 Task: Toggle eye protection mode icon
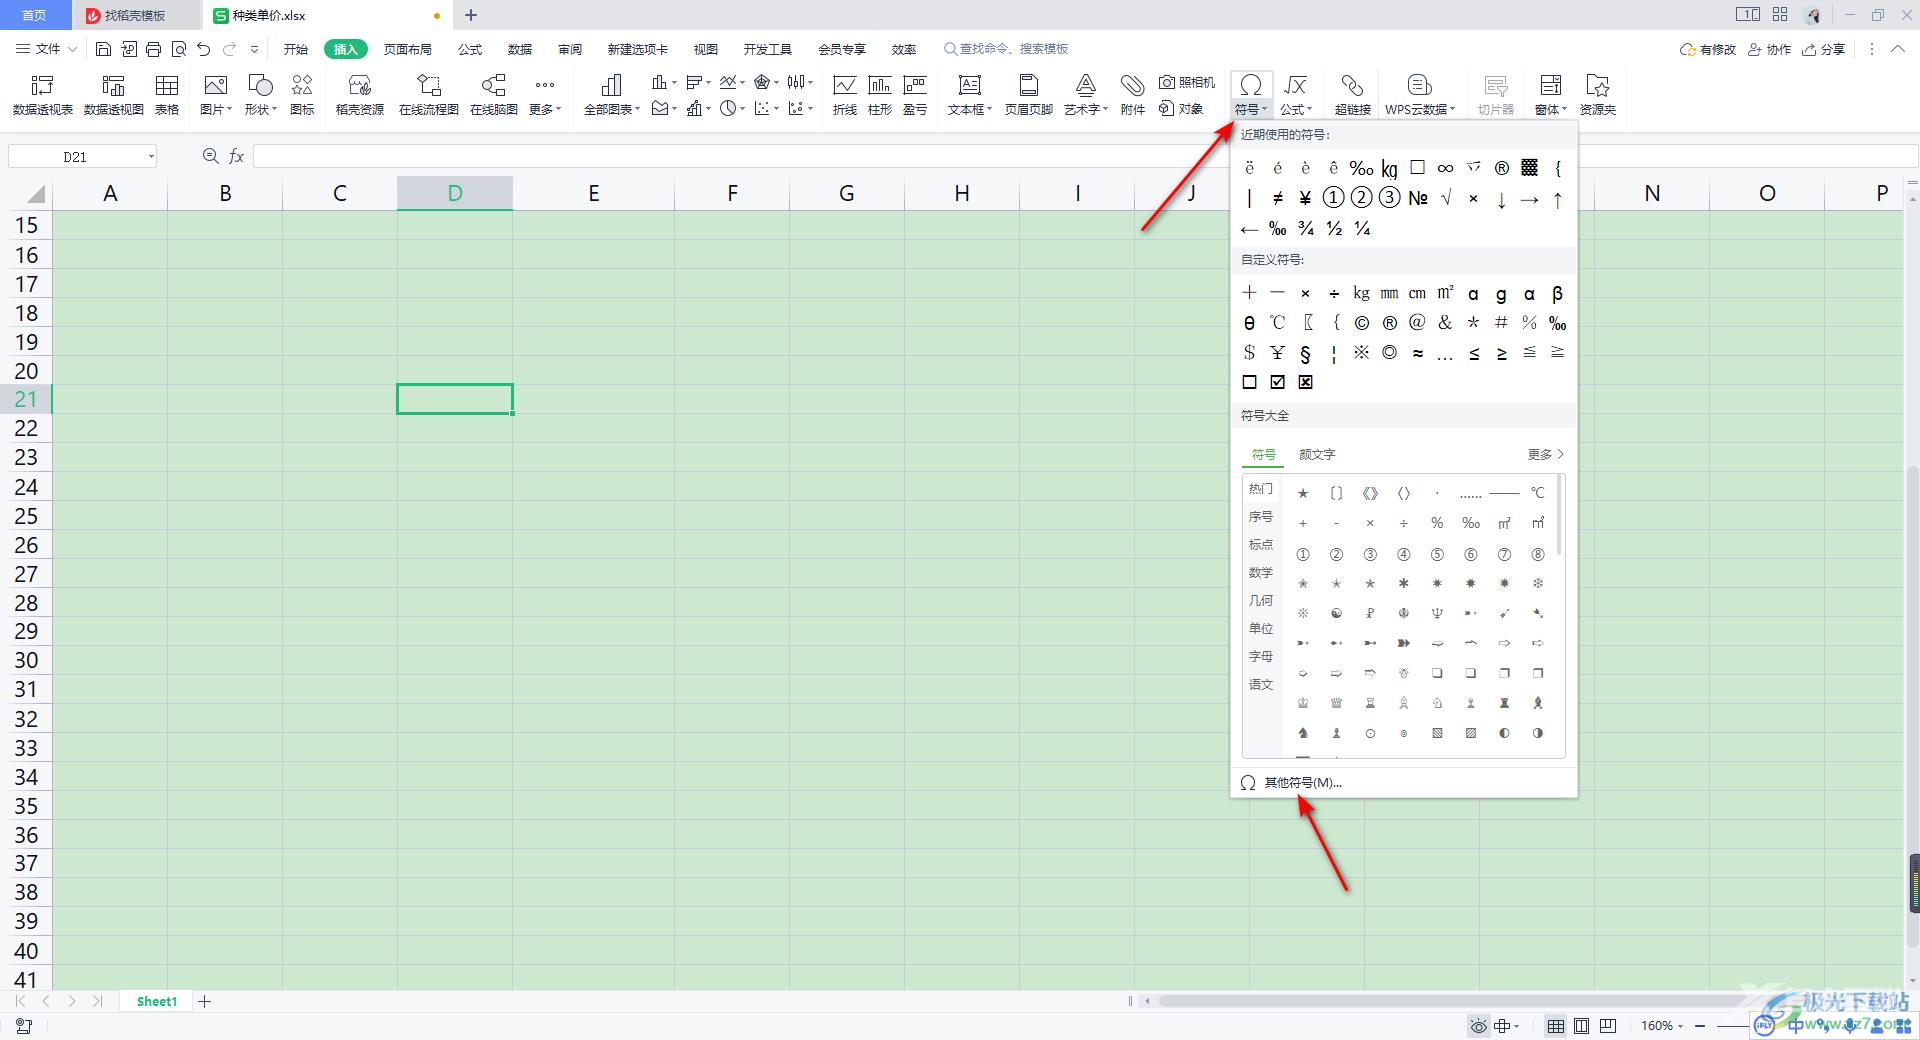click(1478, 1026)
